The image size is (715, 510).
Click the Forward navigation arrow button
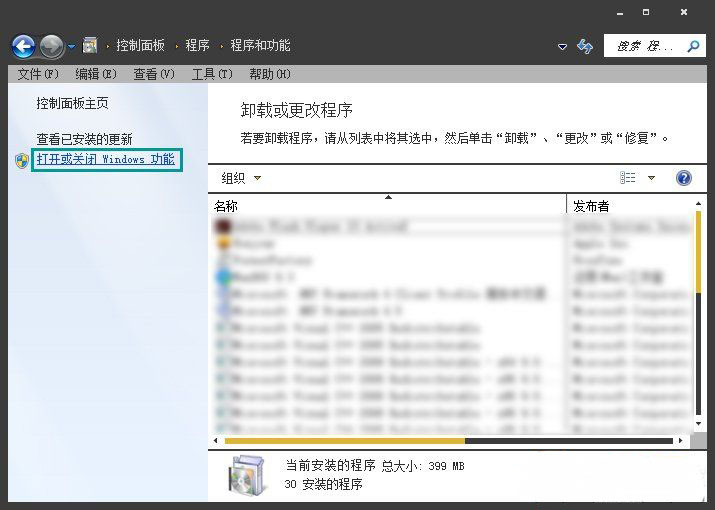pos(51,46)
